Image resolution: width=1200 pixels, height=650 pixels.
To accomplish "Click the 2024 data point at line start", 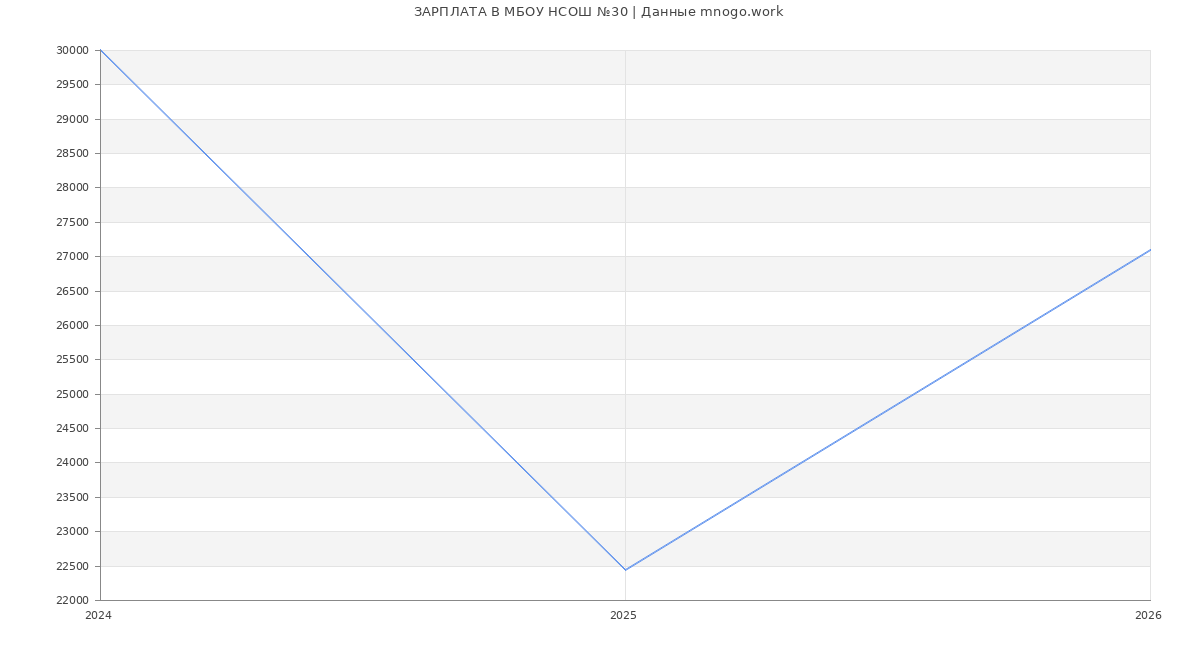I will pyautogui.click(x=101, y=50).
